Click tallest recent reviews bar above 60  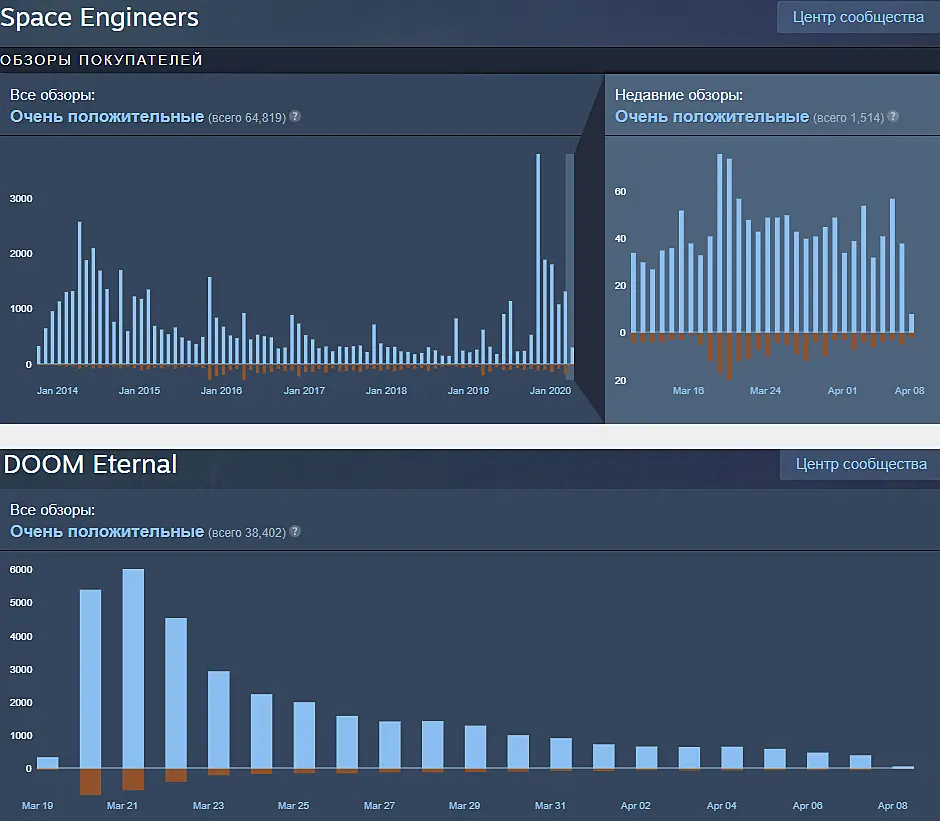719,243
